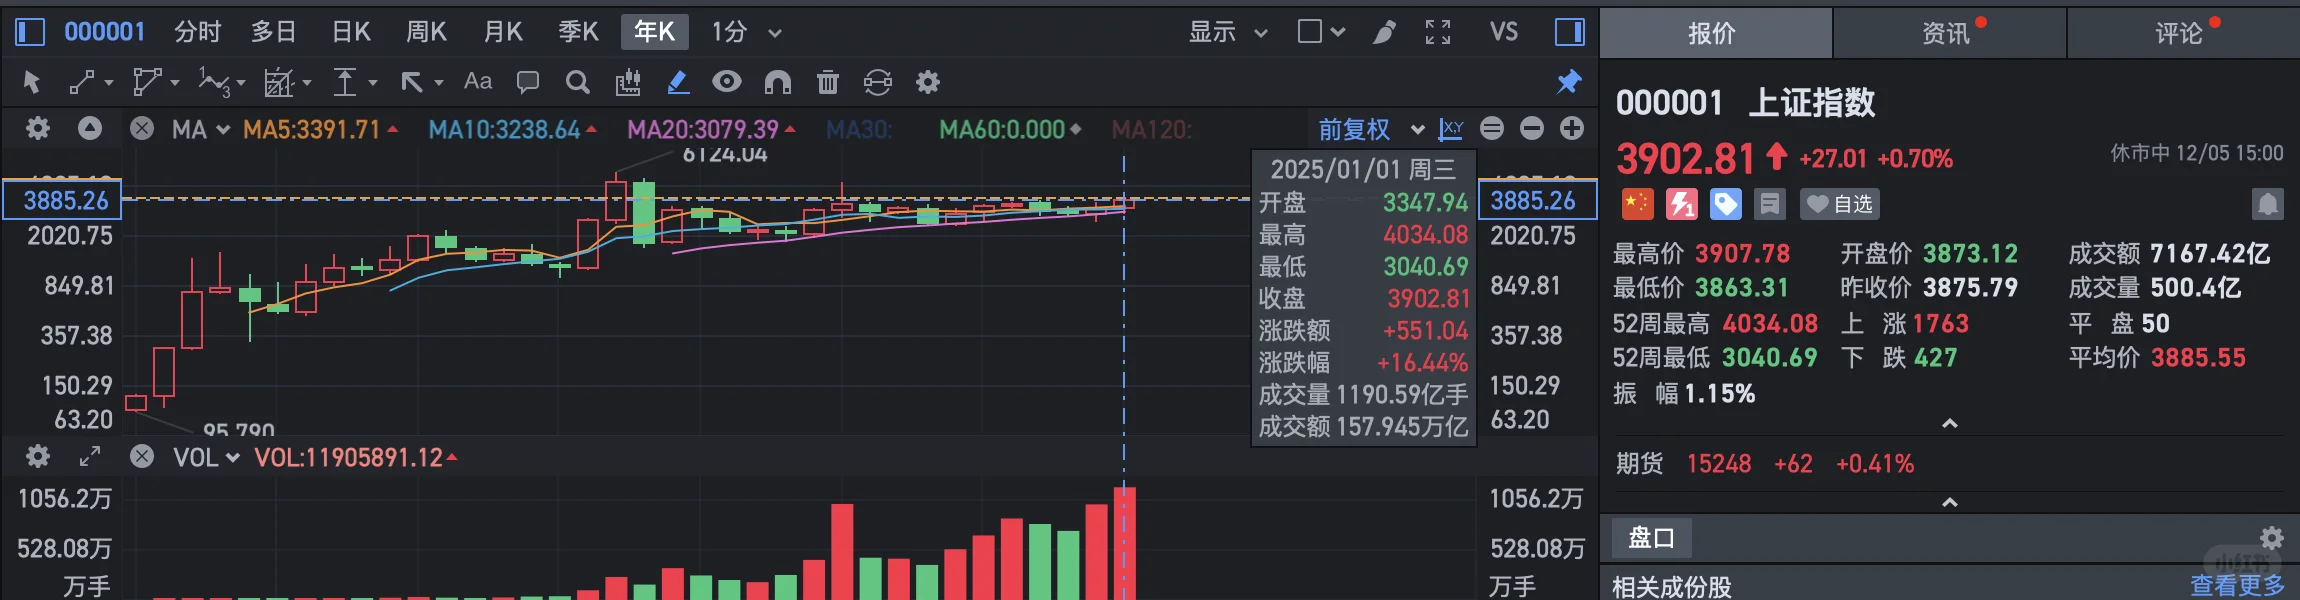This screenshot has width=2300, height=600.
Task: Open the 前复权 adjustment dropdown
Action: pyautogui.click(x=1371, y=130)
